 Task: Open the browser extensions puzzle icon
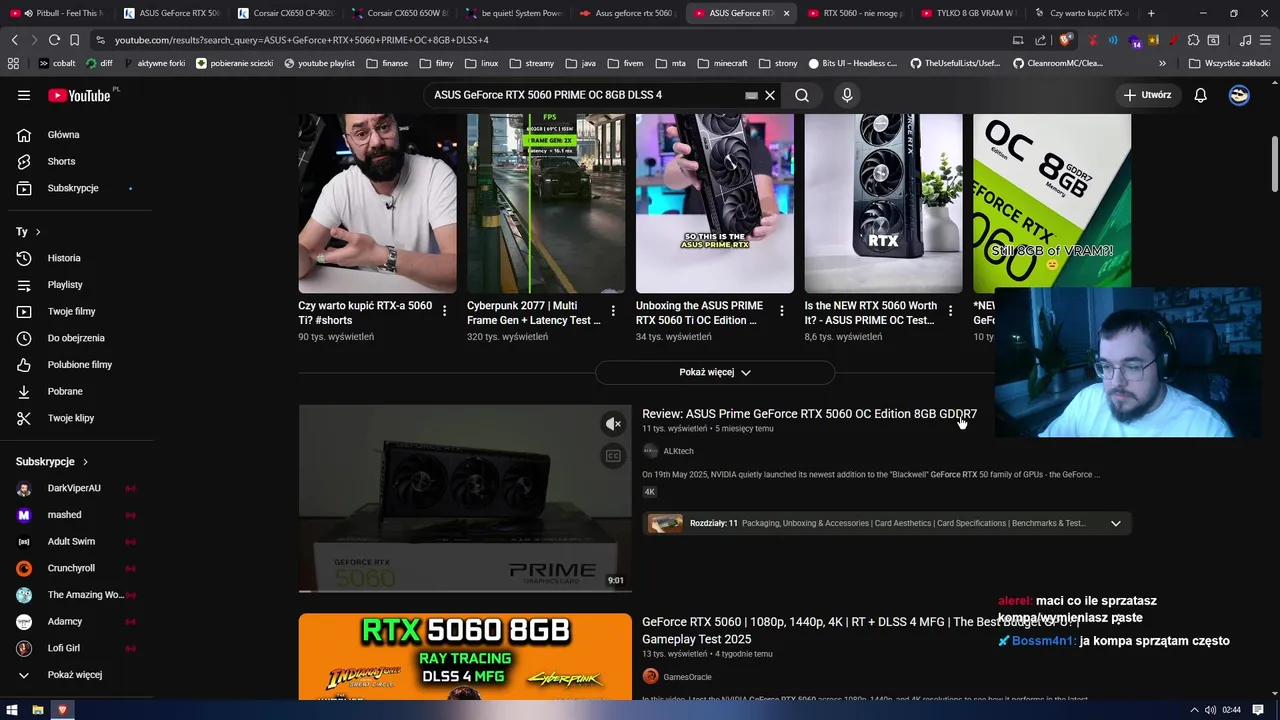coord(1194,40)
